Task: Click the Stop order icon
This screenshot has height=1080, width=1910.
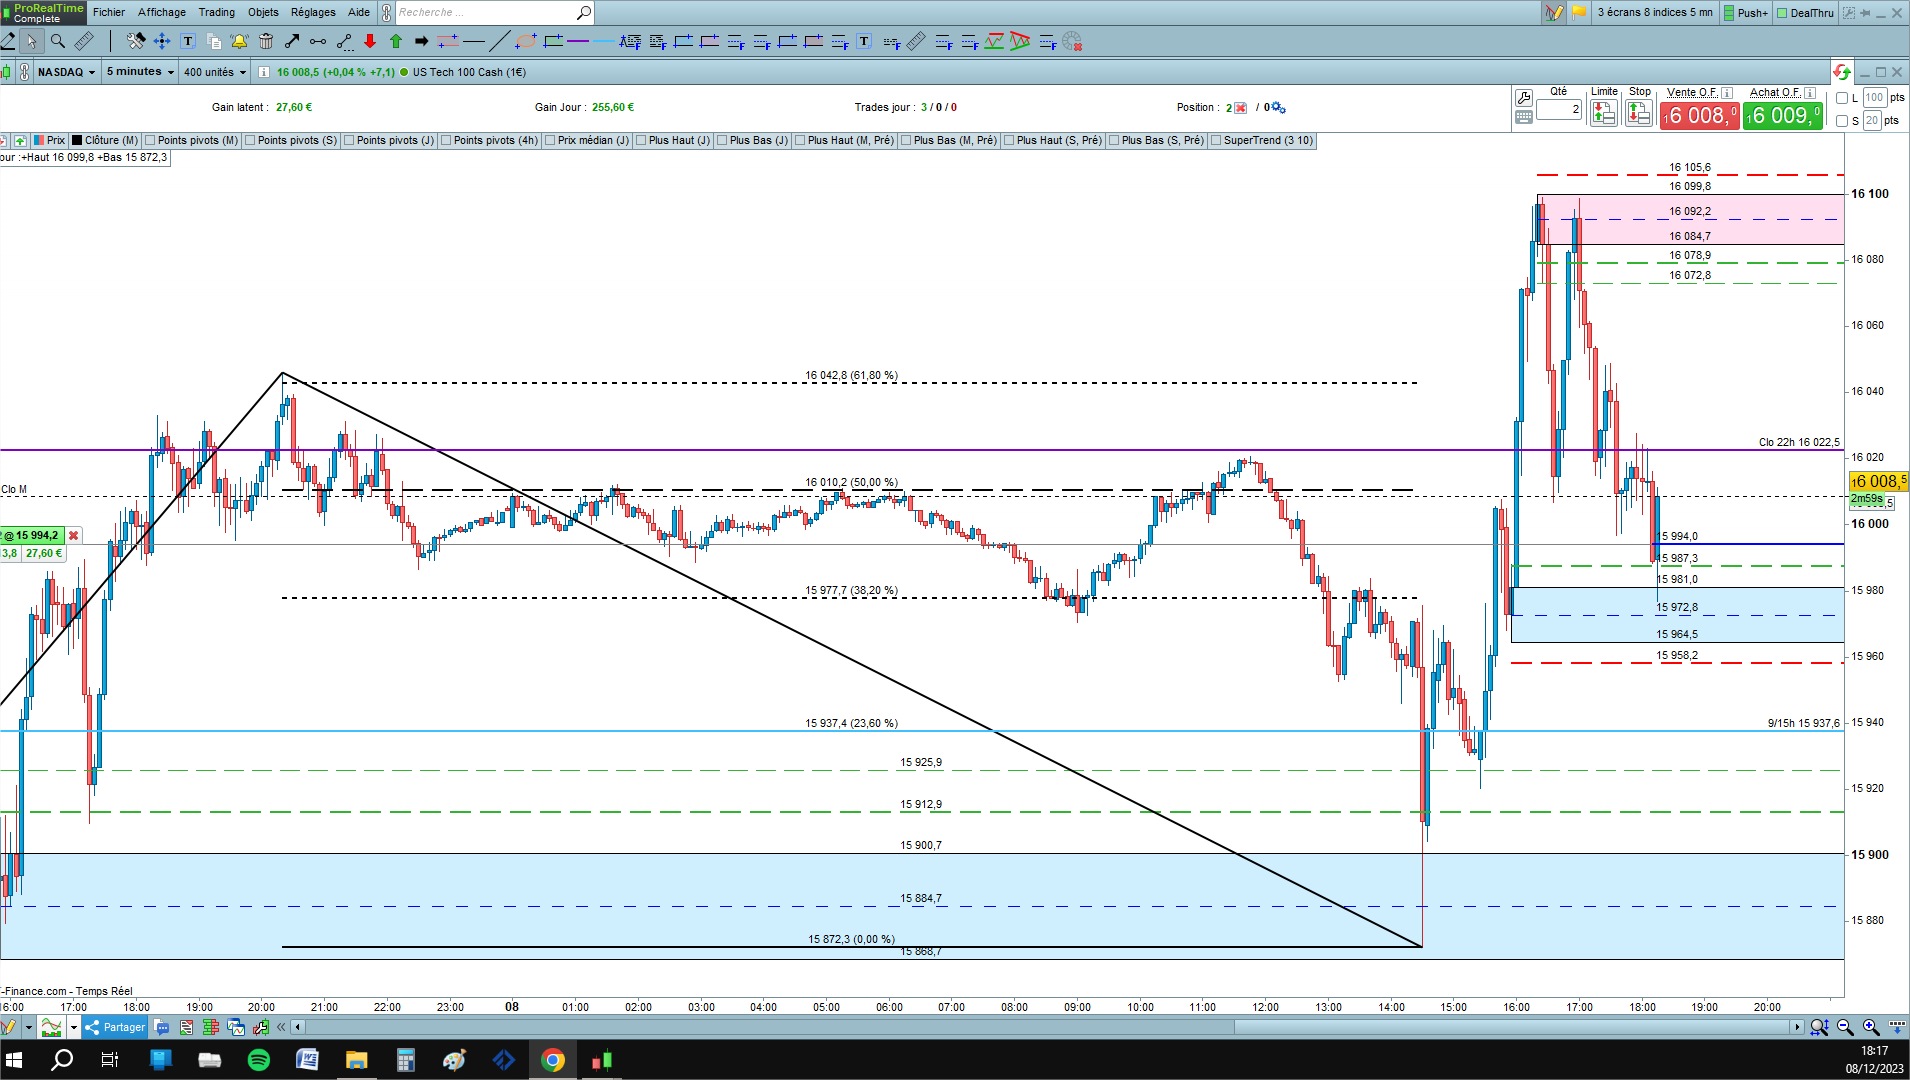Action: click(x=1639, y=113)
